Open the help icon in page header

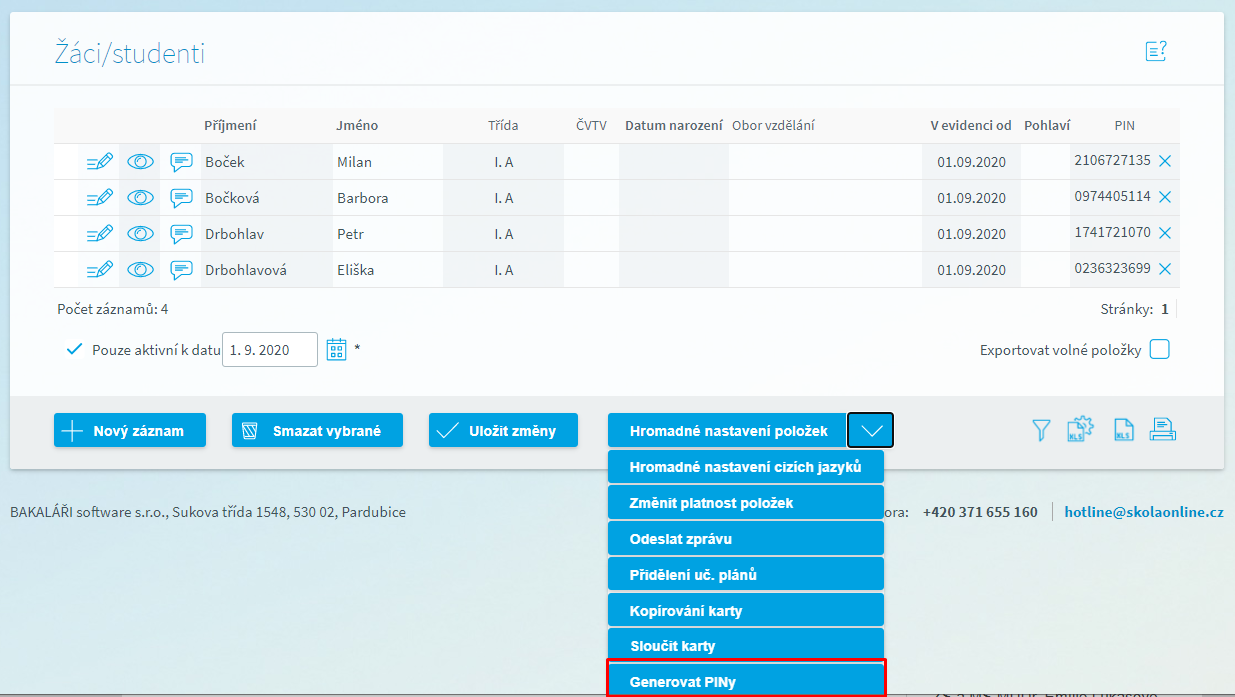1156,51
